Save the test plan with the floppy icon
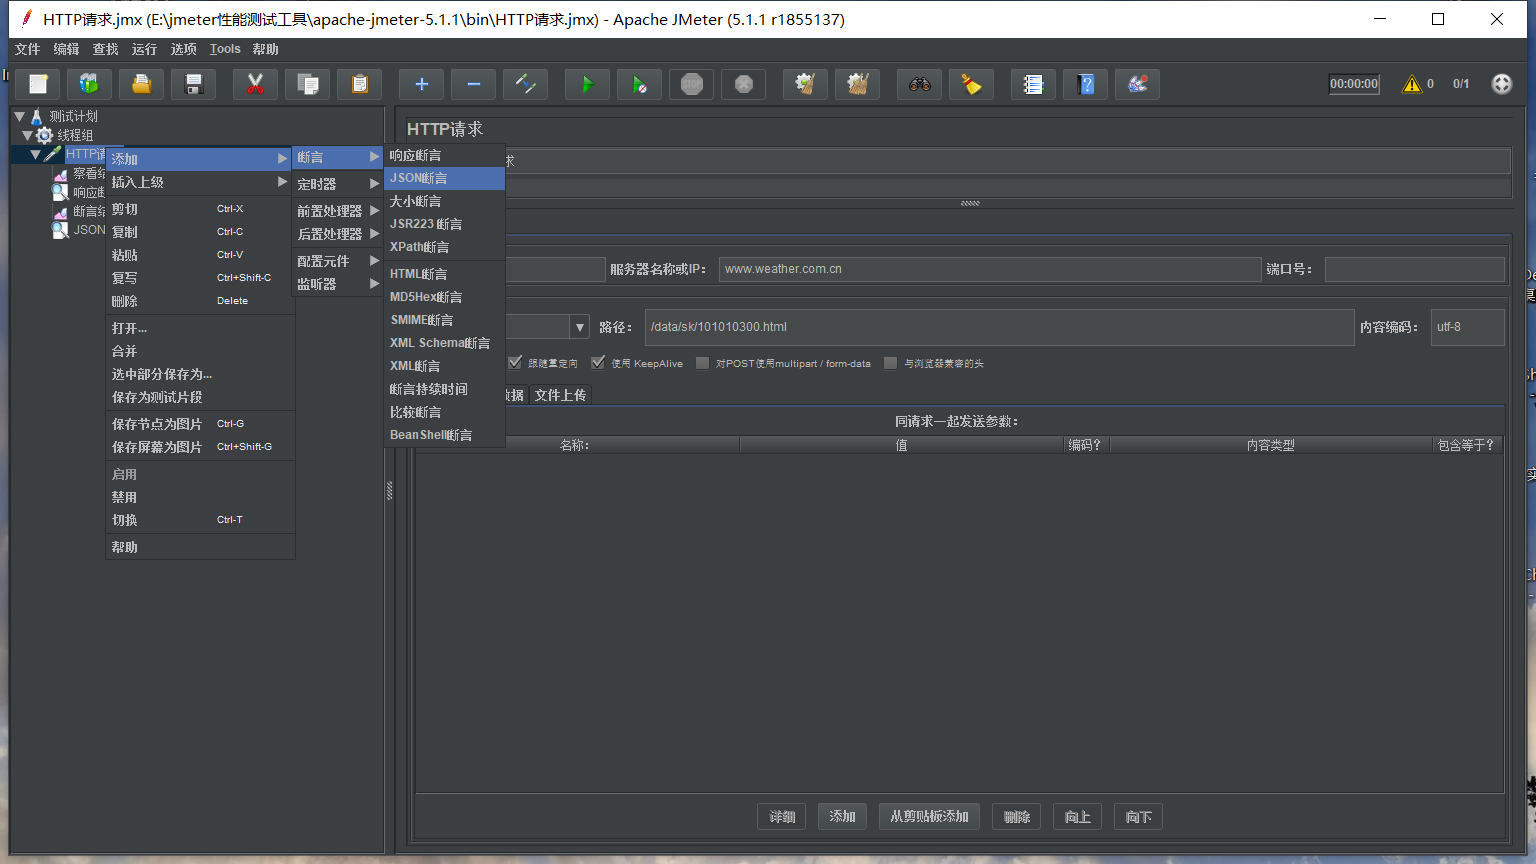This screenshot has width=1536, height=864. pos(194,84)
